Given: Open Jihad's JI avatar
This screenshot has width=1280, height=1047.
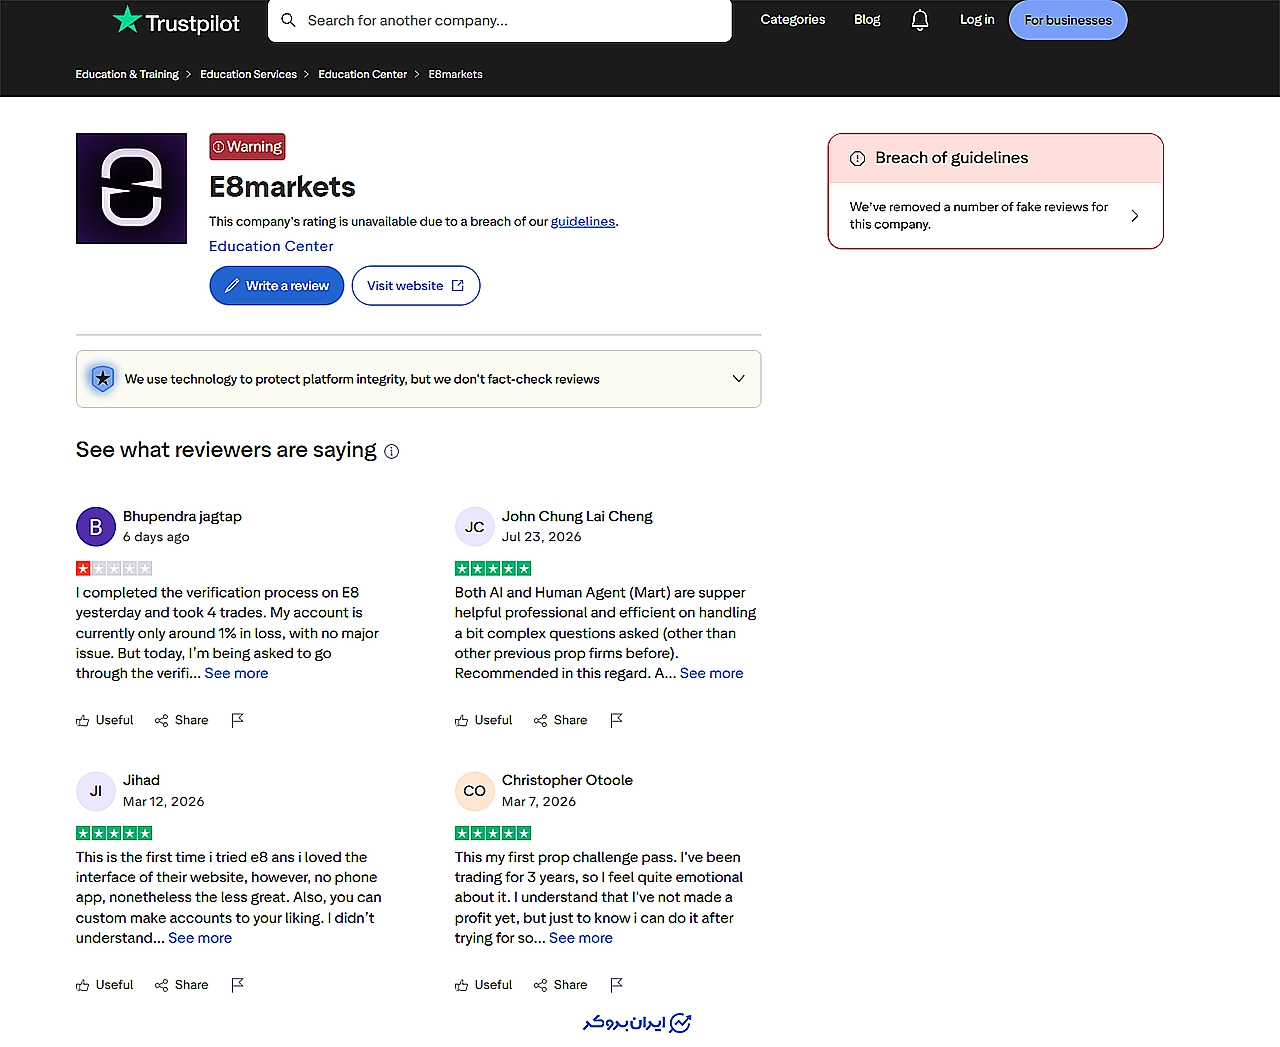Looking at the screenshot, I should 96,791.
